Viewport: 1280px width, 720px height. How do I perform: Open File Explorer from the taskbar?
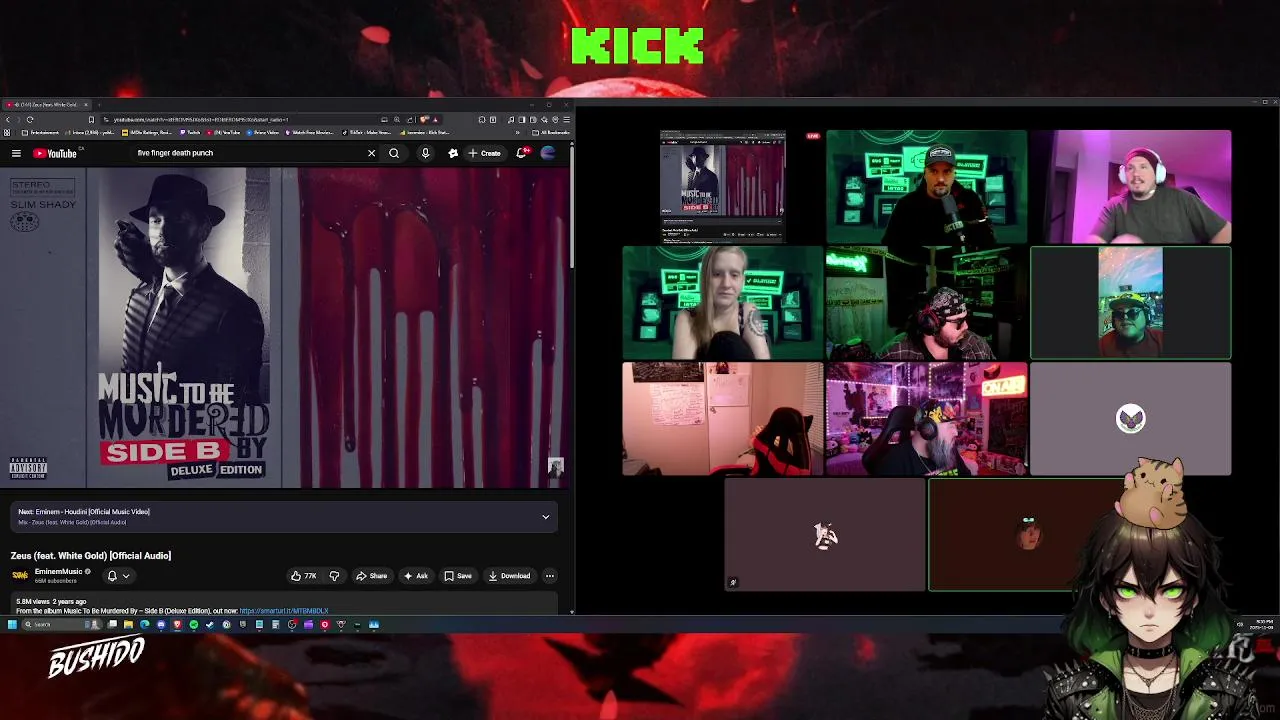tap(128, 625)
